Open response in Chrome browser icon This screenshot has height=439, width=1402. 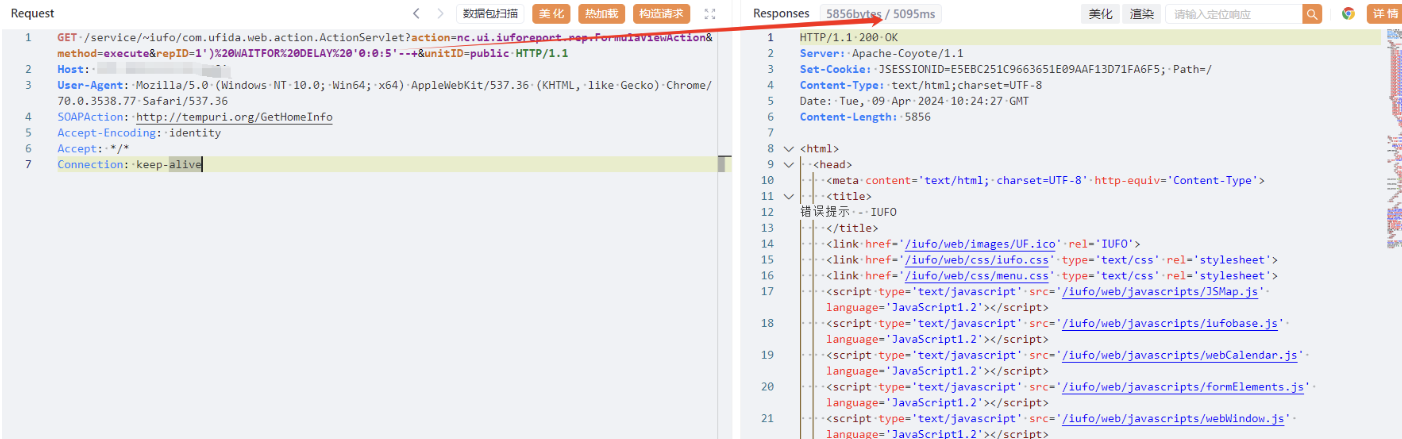pyautogui.click(x=1348, y=14)
